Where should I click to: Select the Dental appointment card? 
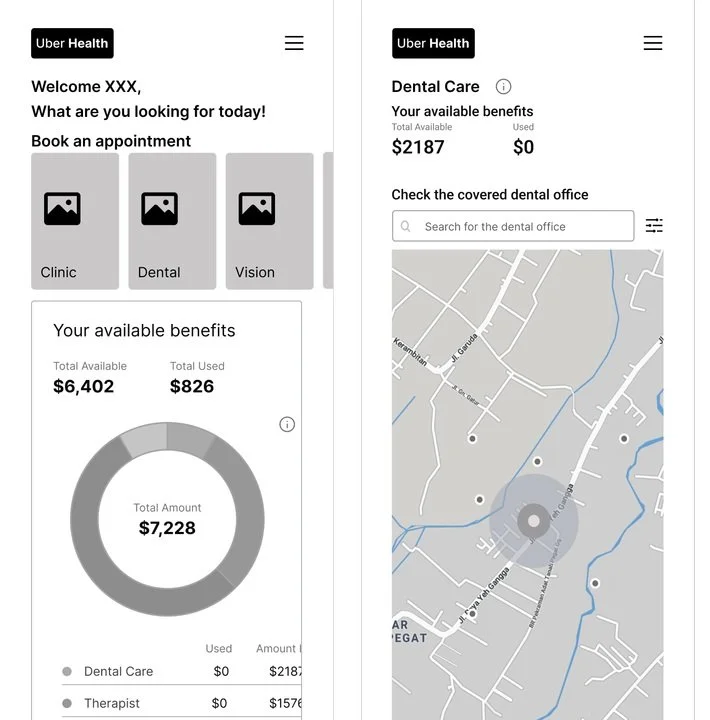(172, 221)
